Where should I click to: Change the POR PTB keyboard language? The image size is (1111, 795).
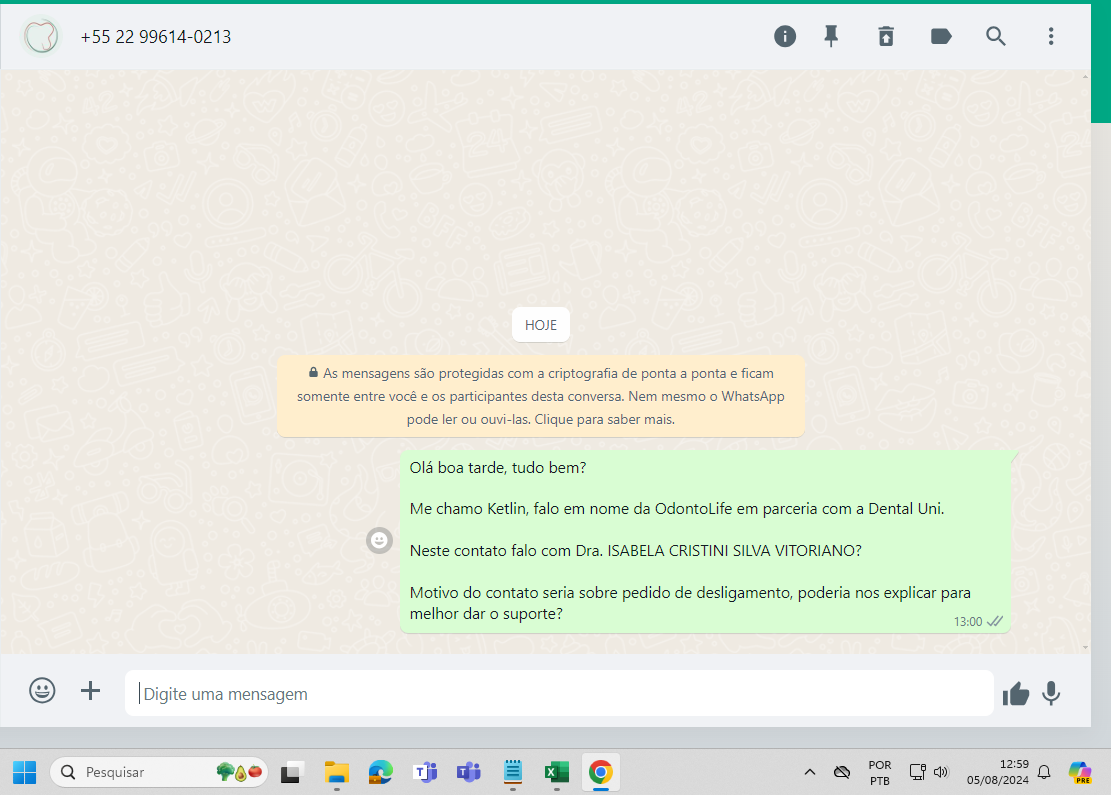click(880, 772)
